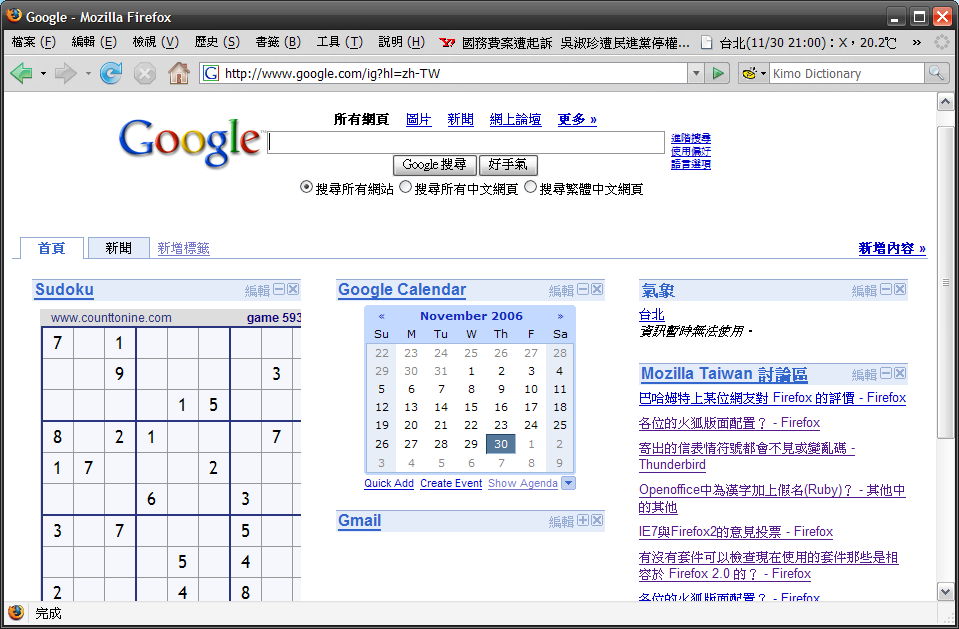Click the Google search input field

point(466,142)
